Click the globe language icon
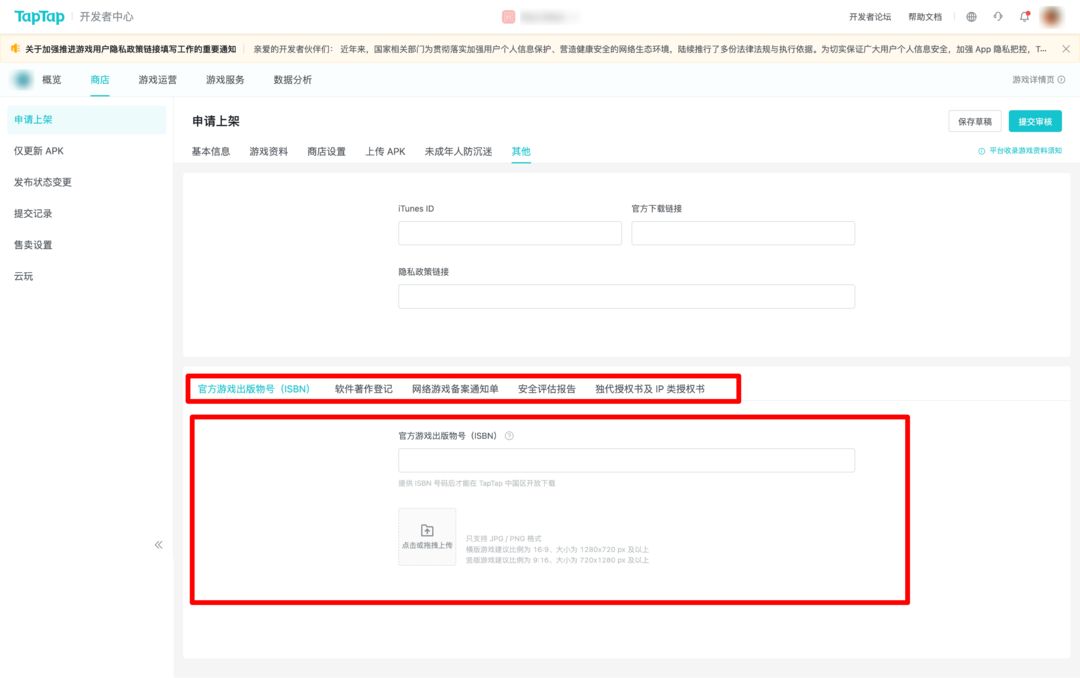1080x678 pixels. [971, 17]
